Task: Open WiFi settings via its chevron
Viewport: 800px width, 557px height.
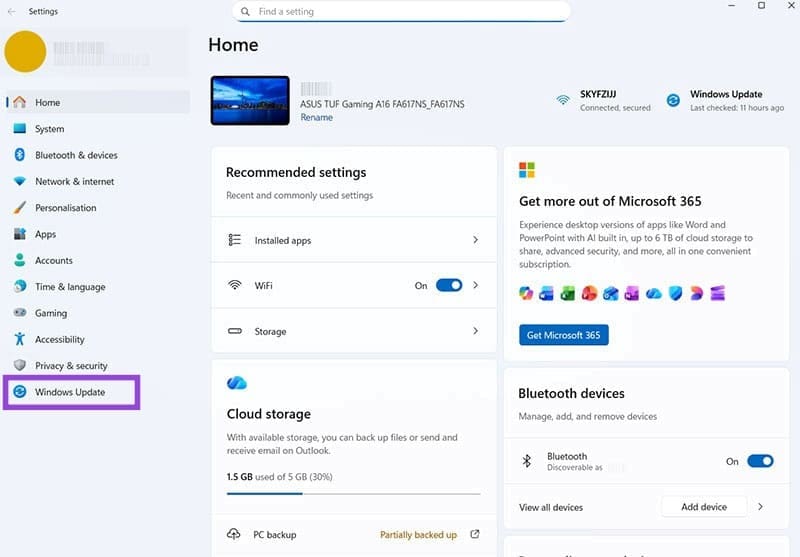Action: [x=476, y=285]
